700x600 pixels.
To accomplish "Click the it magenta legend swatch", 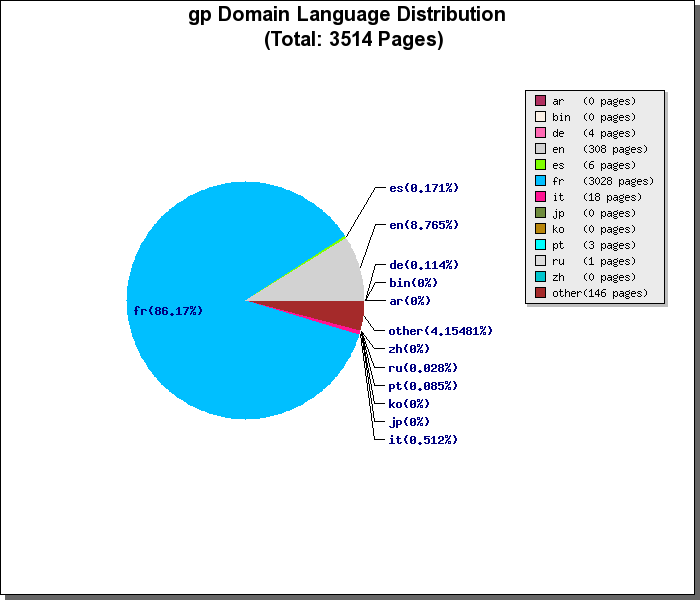I will pos(540,197).
